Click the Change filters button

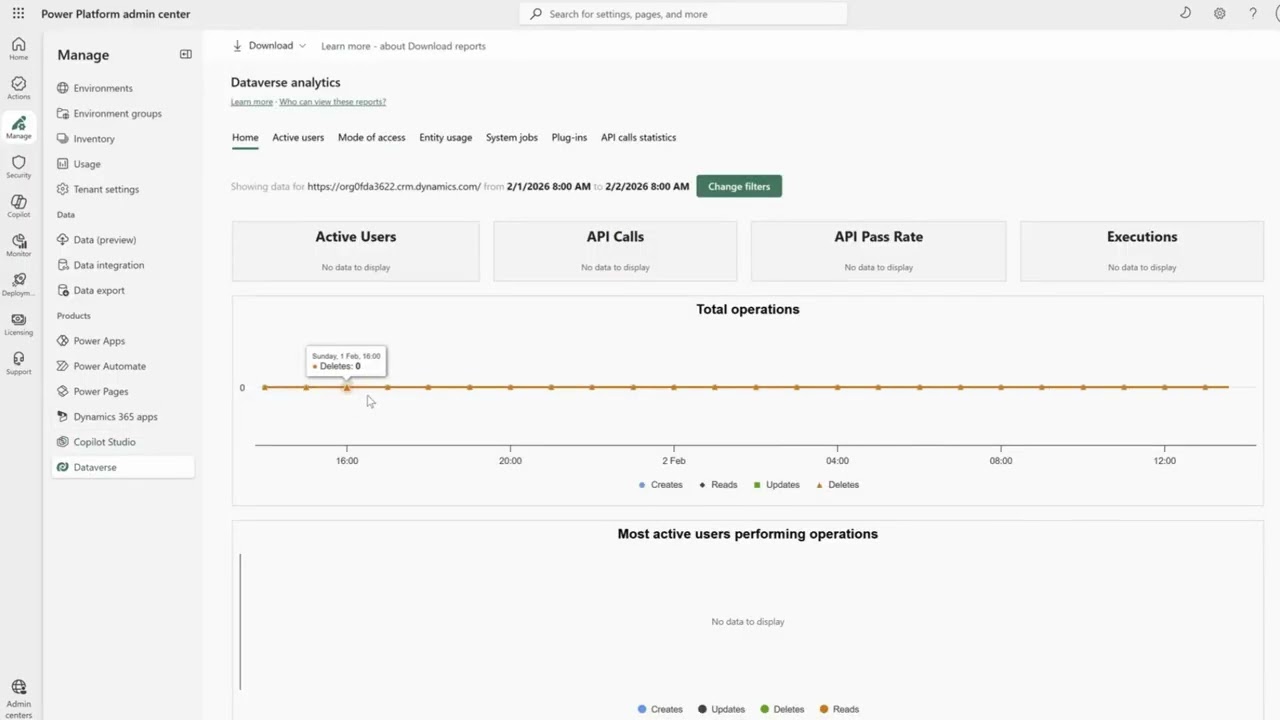pyautogui.click(x=739, y=186)
